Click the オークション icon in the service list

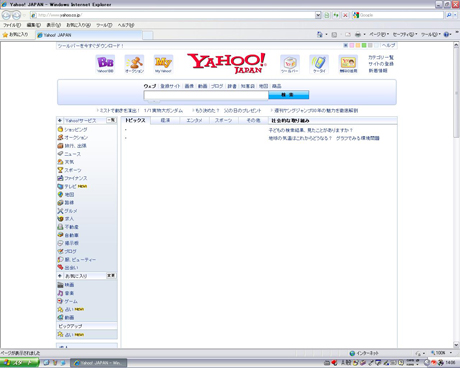point(60,137)
